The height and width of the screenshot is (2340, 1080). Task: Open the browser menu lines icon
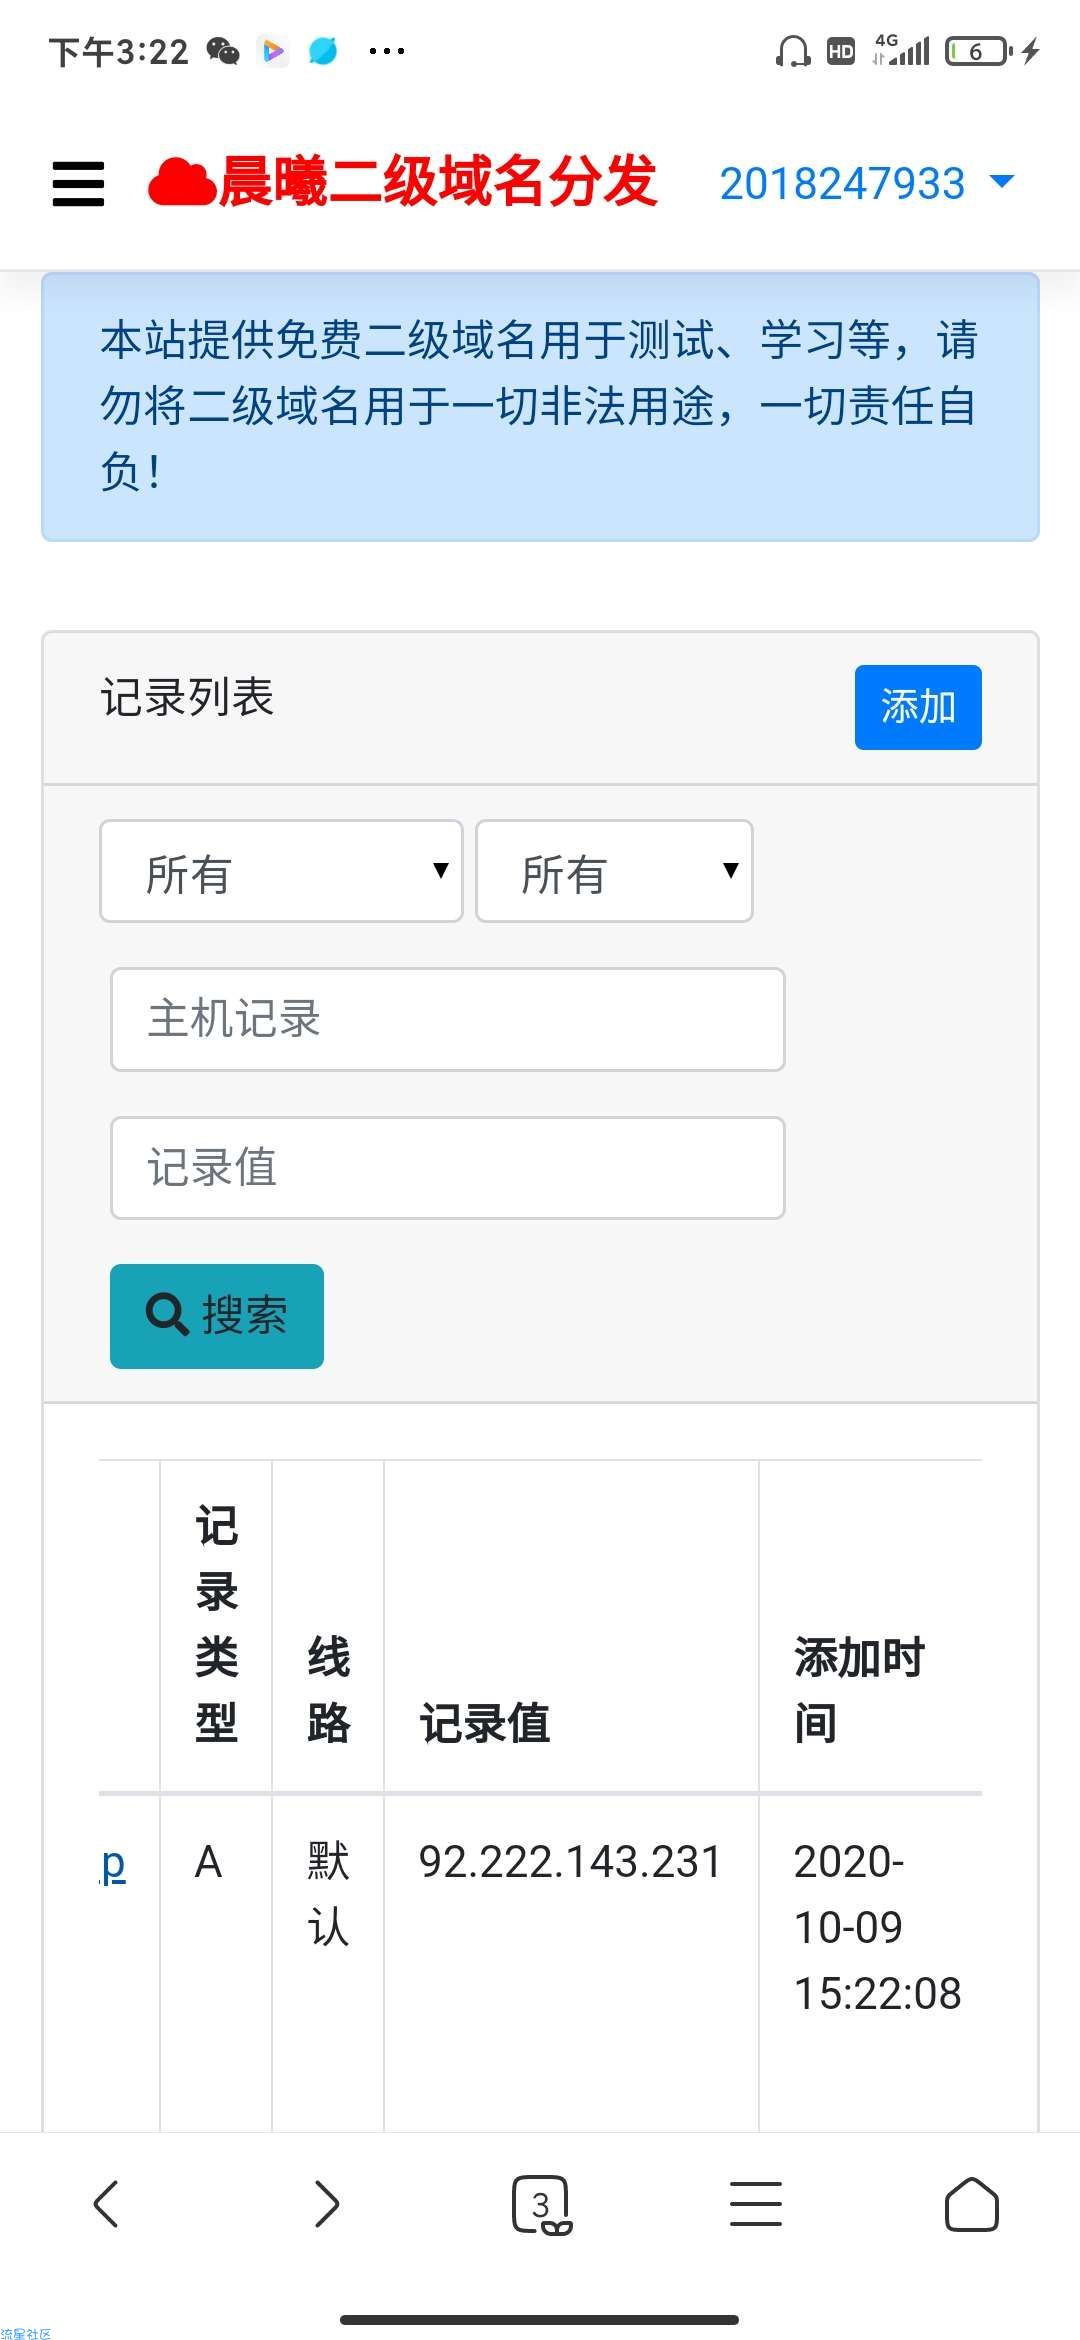point(756,2204)
